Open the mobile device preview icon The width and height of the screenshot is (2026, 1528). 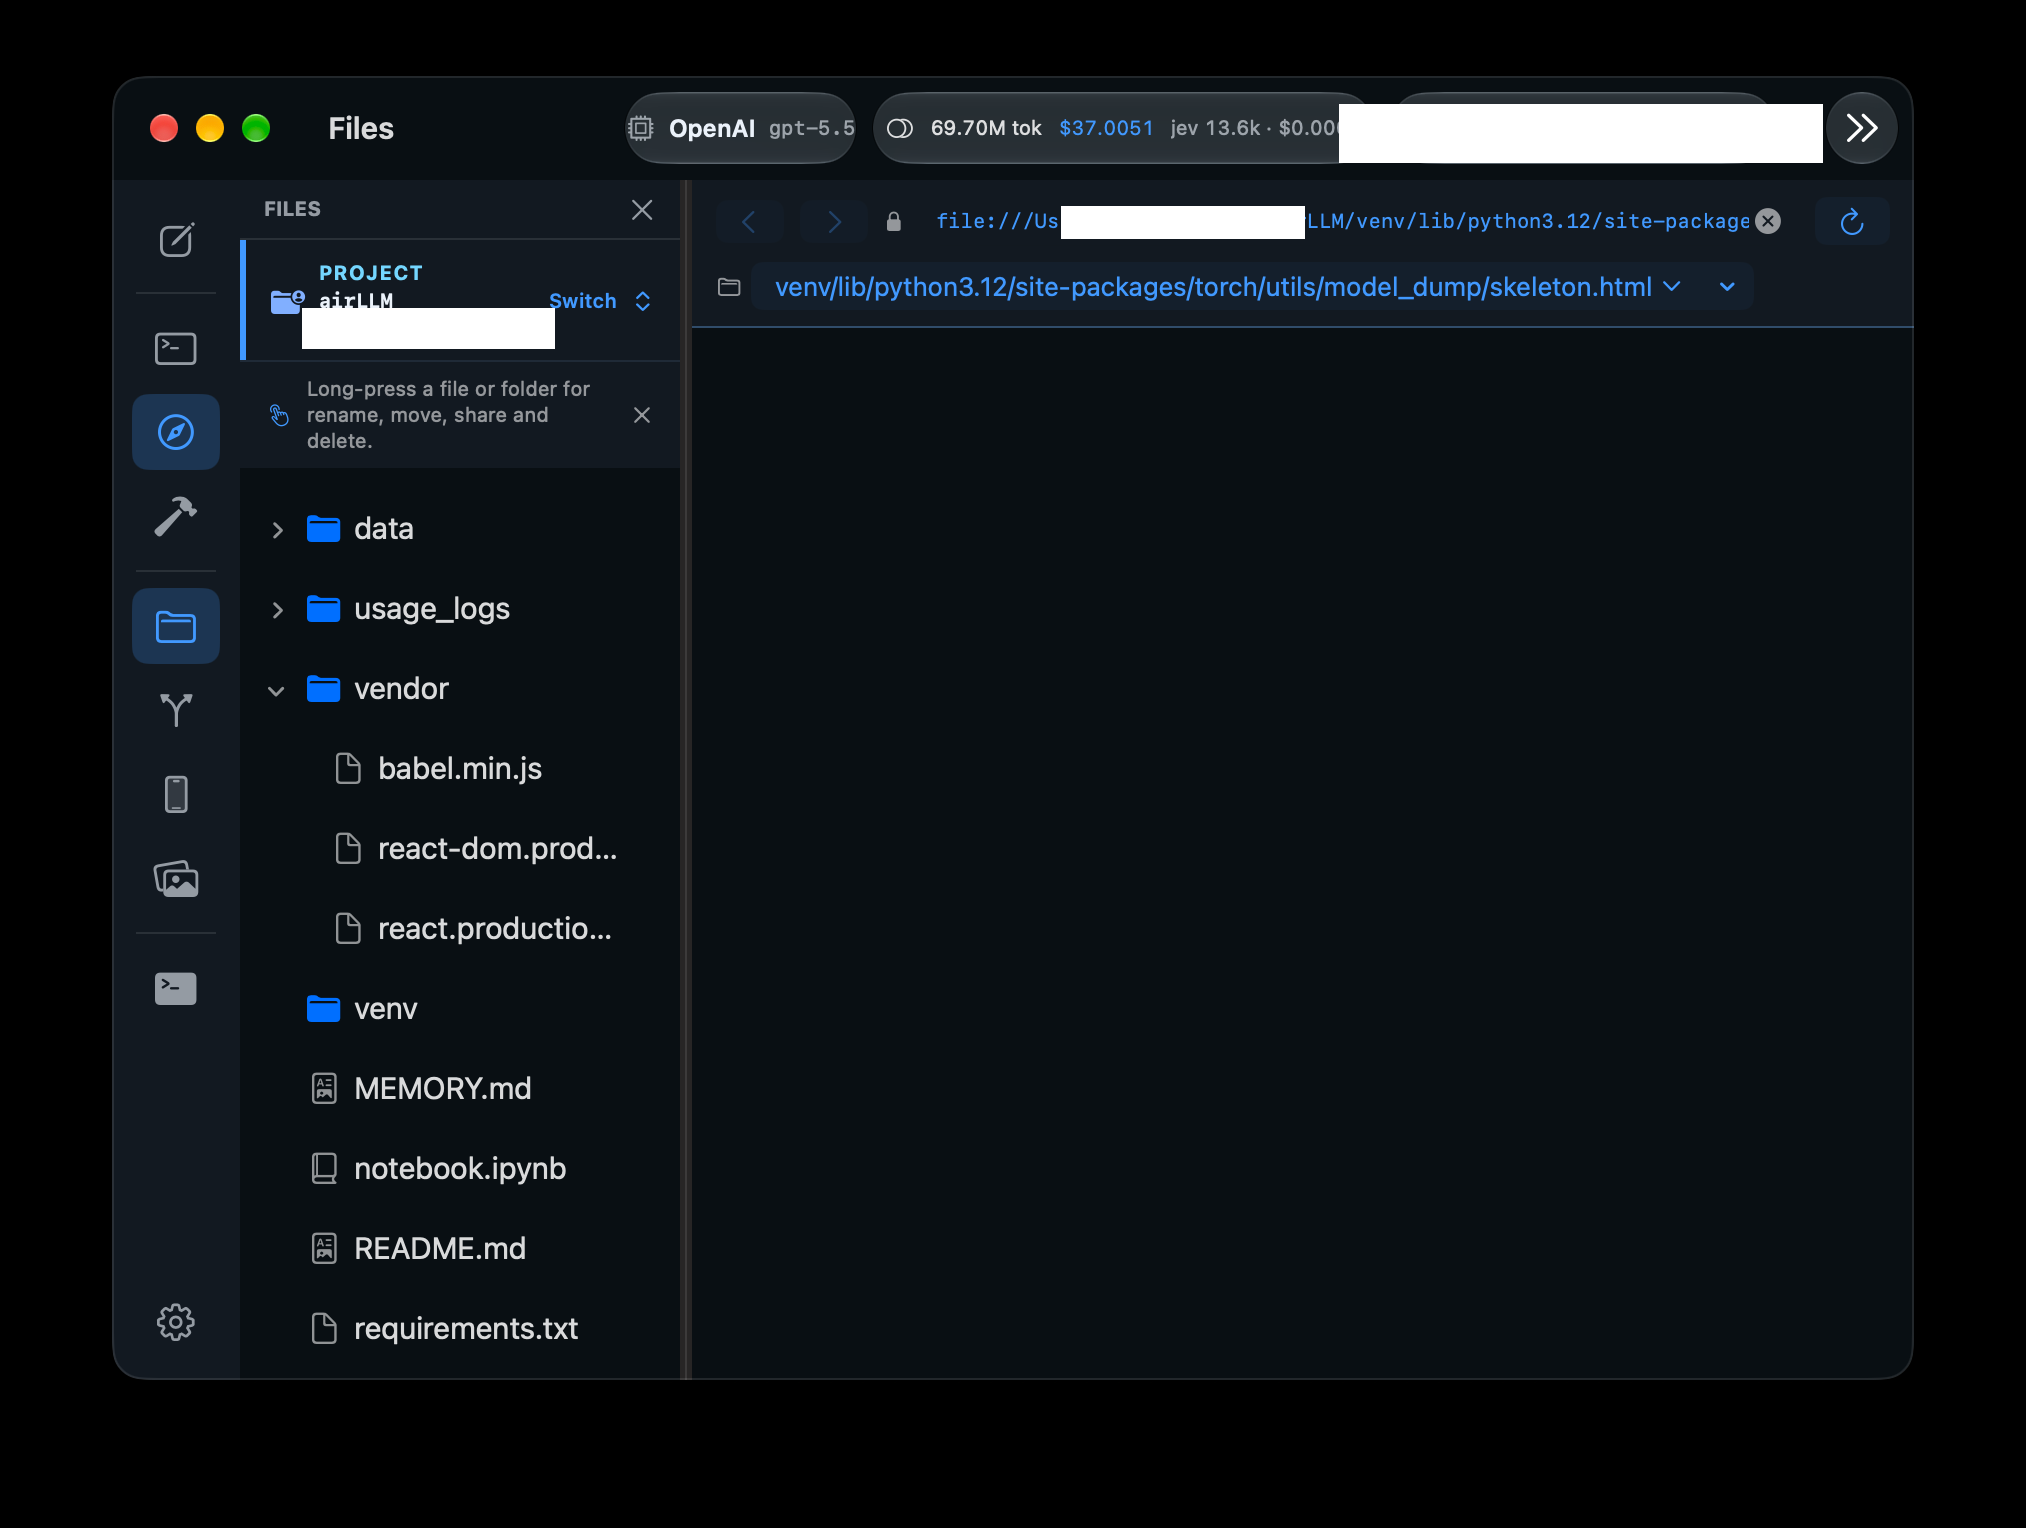click(x=176, y=794)
